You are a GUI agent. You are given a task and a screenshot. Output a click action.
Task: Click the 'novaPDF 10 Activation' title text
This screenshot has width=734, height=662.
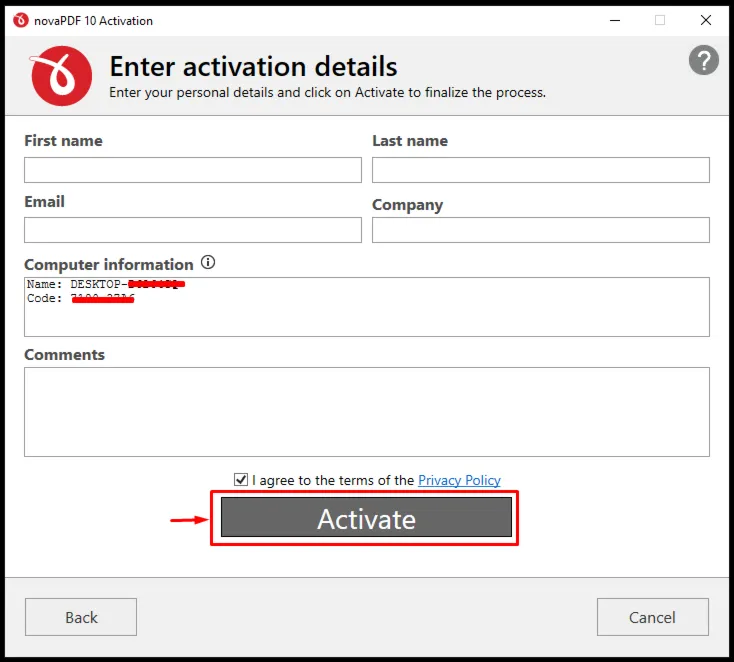[94, 21]
